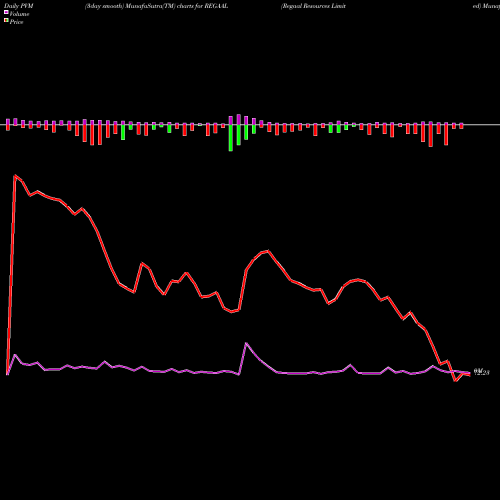Click the magenta volume line's spike at mid-chart
Viewport: 500px width, 500px height.
(246, 343)
